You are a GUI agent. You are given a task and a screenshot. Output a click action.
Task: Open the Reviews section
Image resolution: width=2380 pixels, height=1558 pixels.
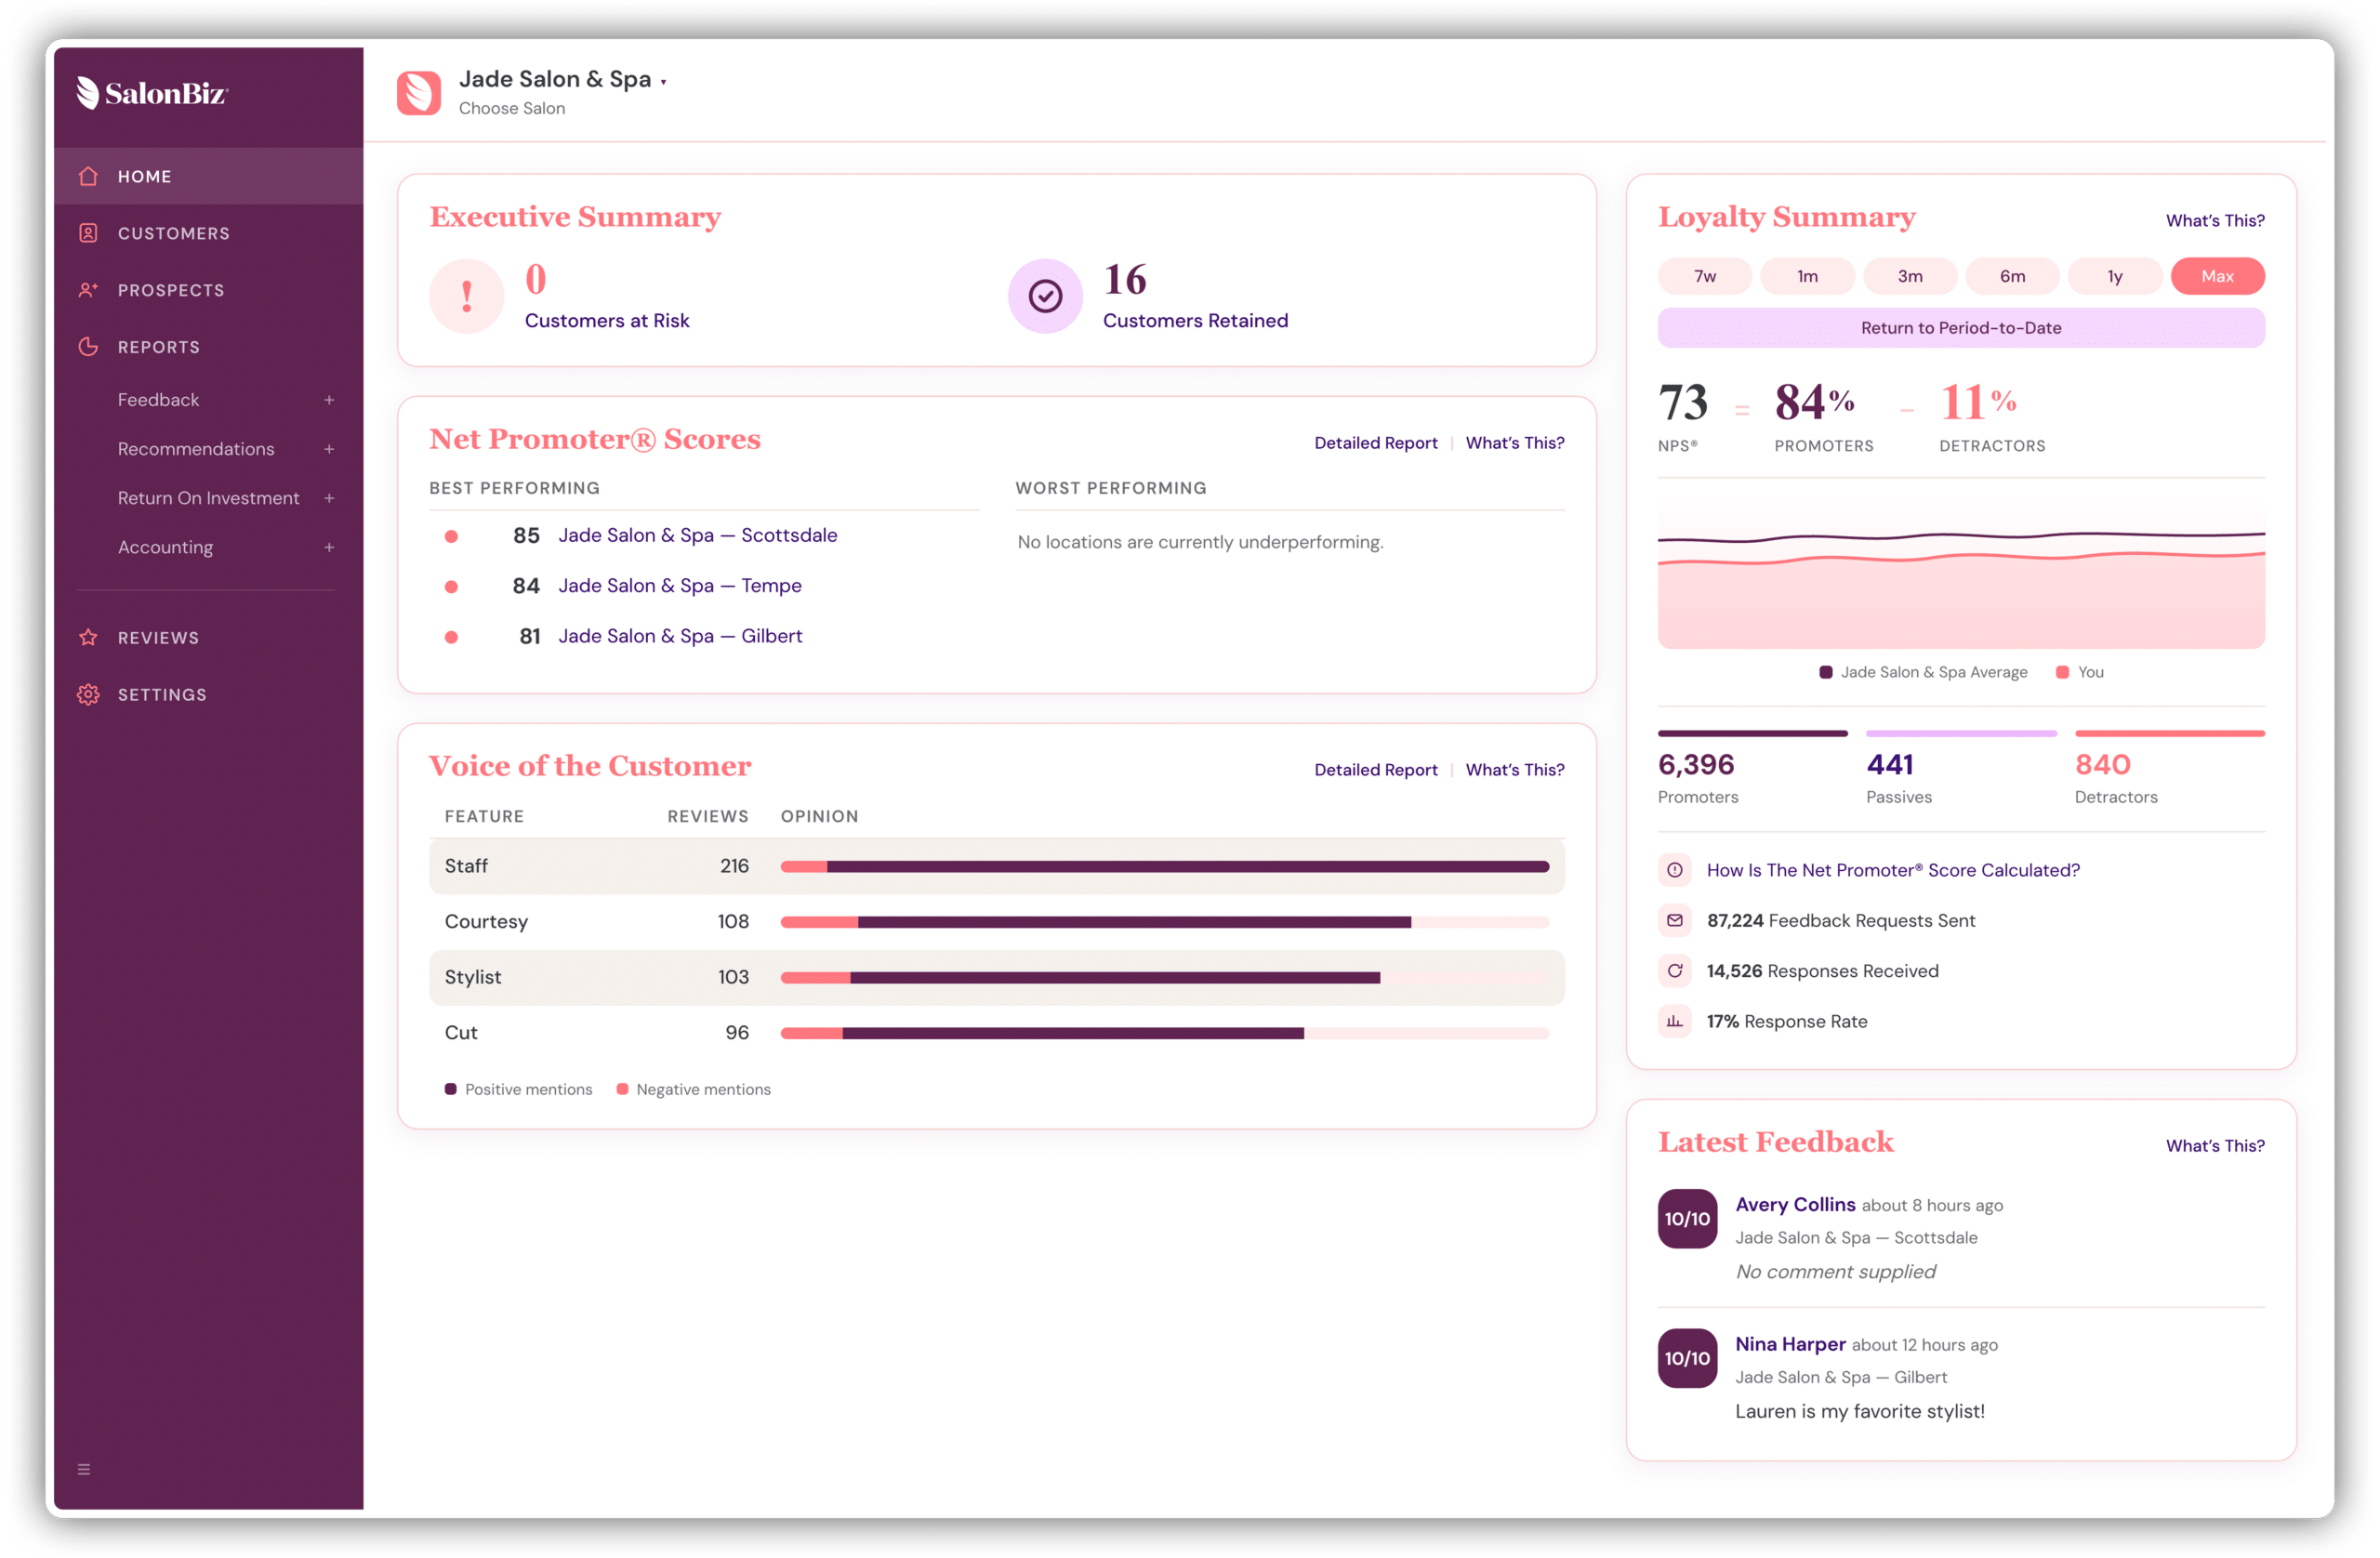(x=208, y=638)
